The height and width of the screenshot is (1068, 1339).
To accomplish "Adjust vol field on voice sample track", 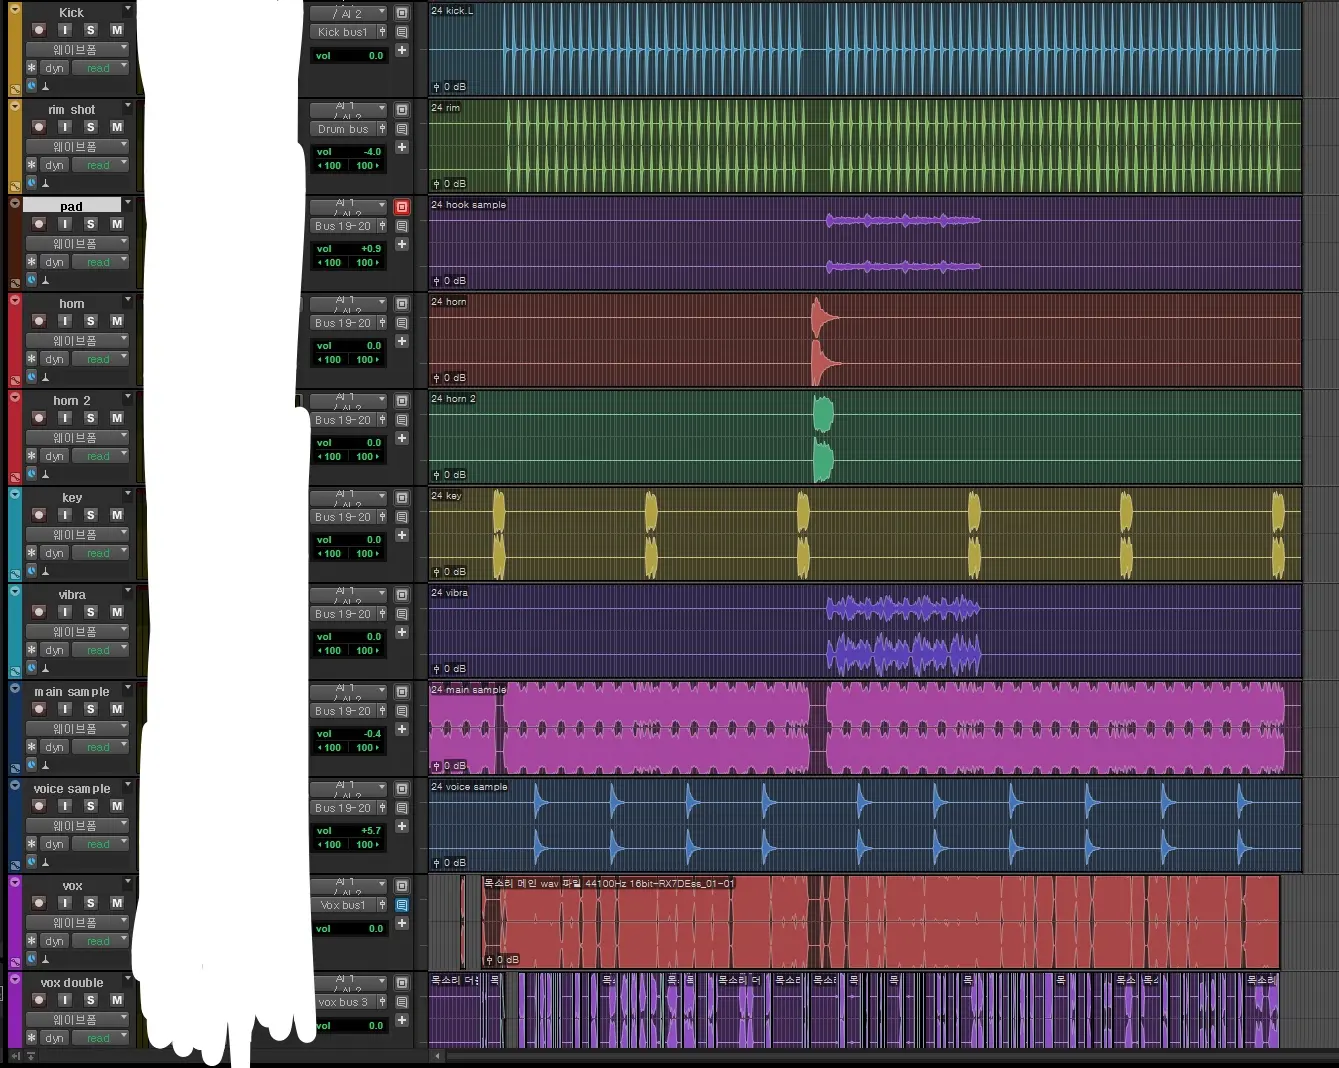I will click(349, 831).
